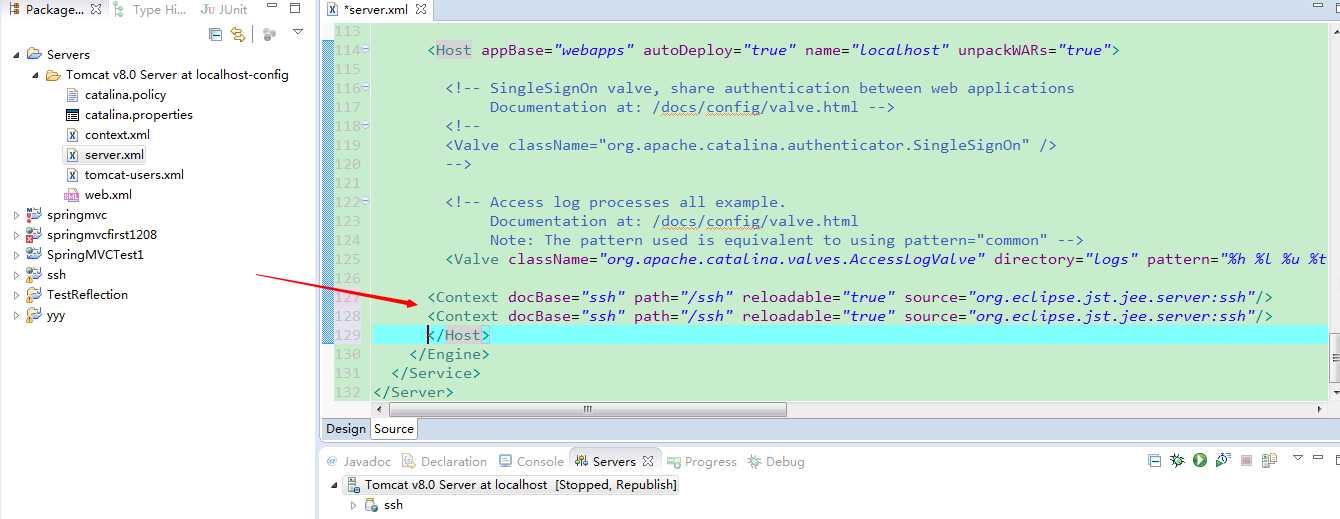
Task: Open Servers view menu dropdown
Action: (x=1298, y=458)
